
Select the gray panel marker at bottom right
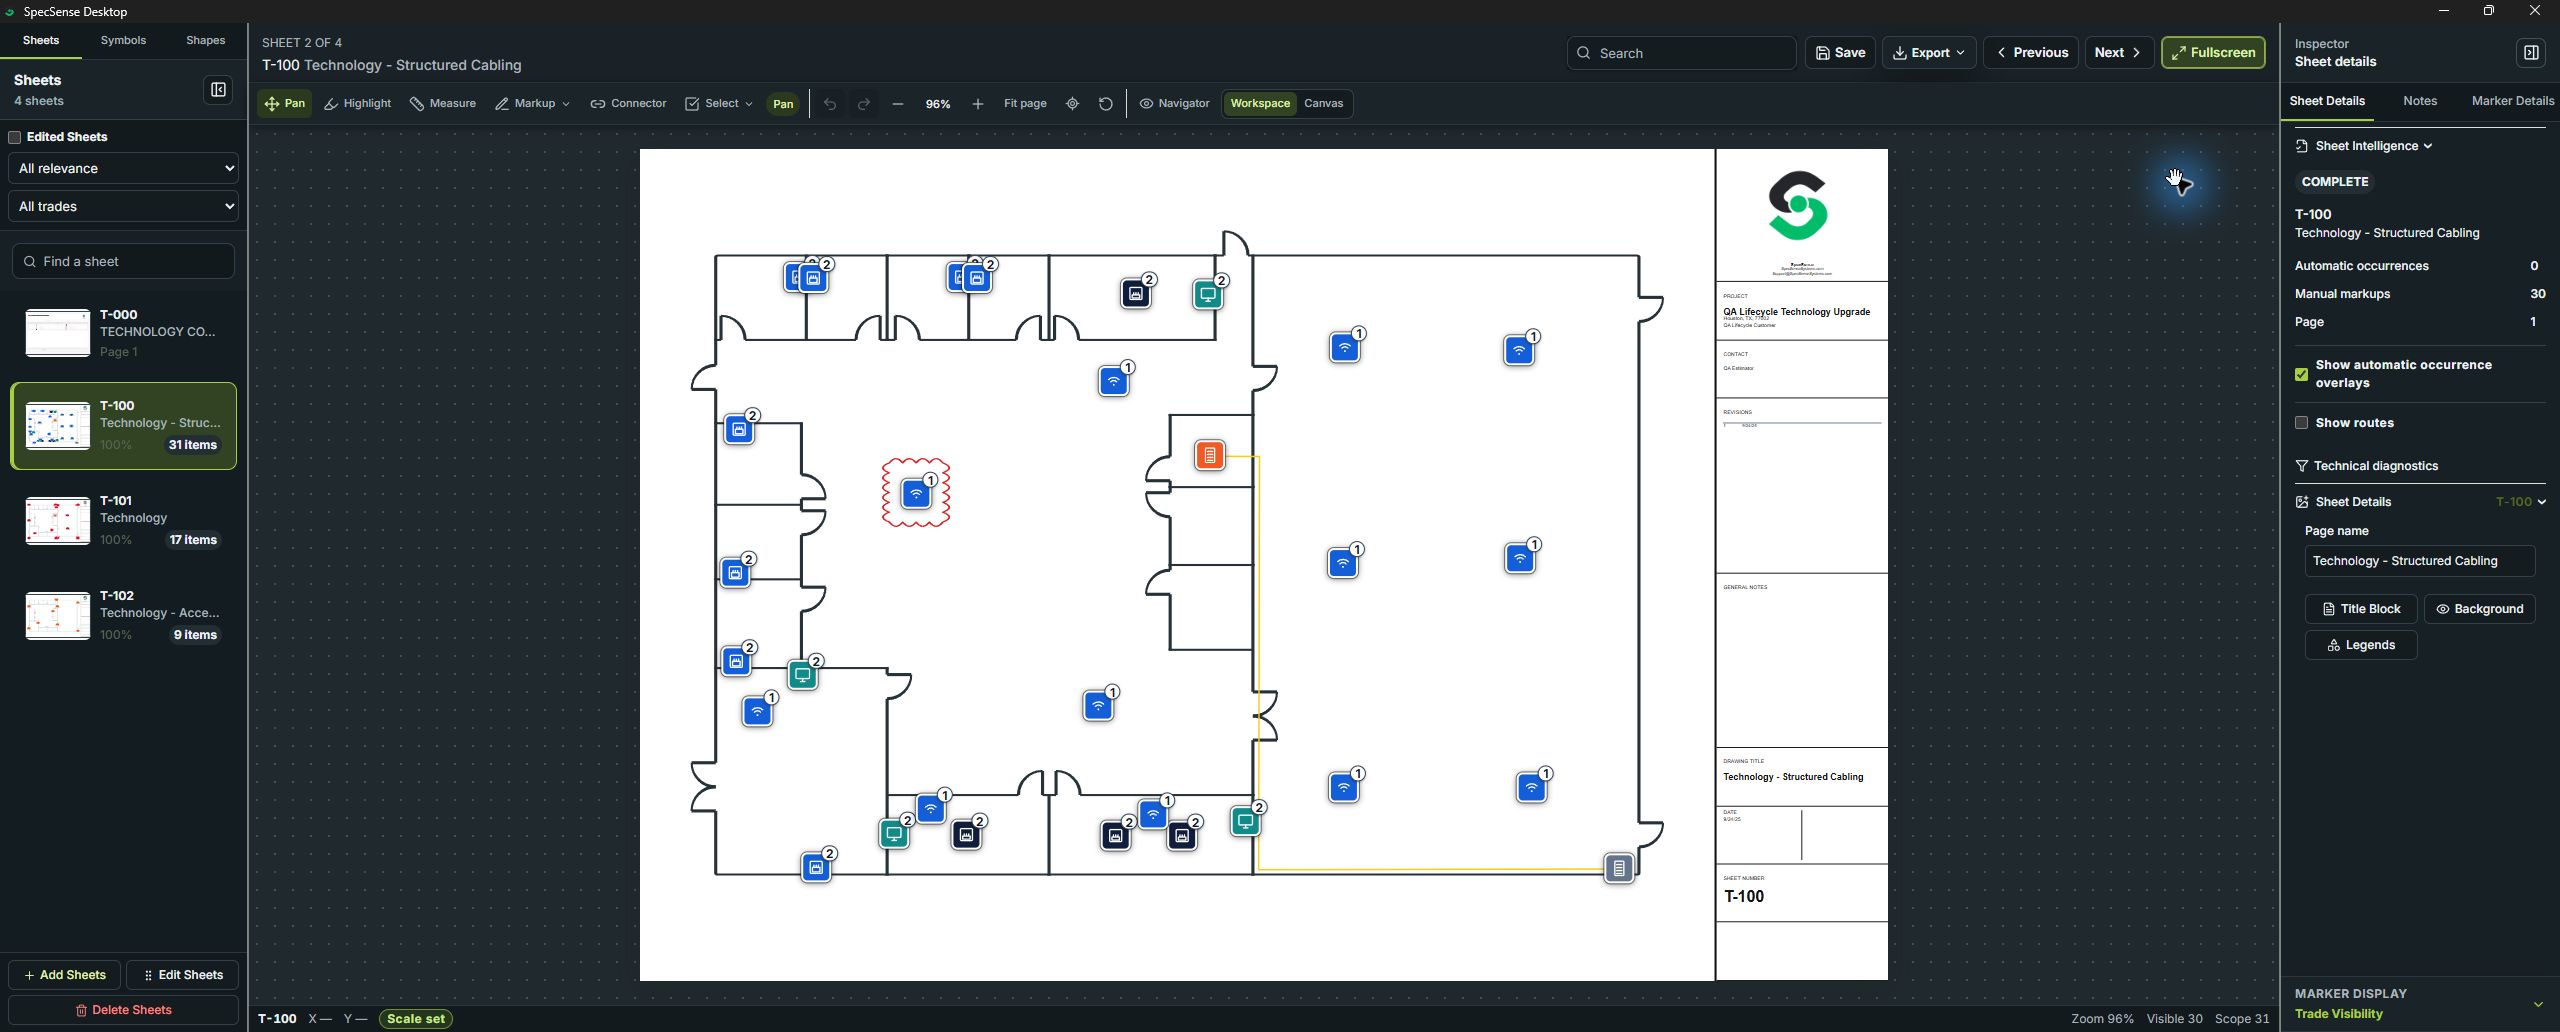point(1618,868)
